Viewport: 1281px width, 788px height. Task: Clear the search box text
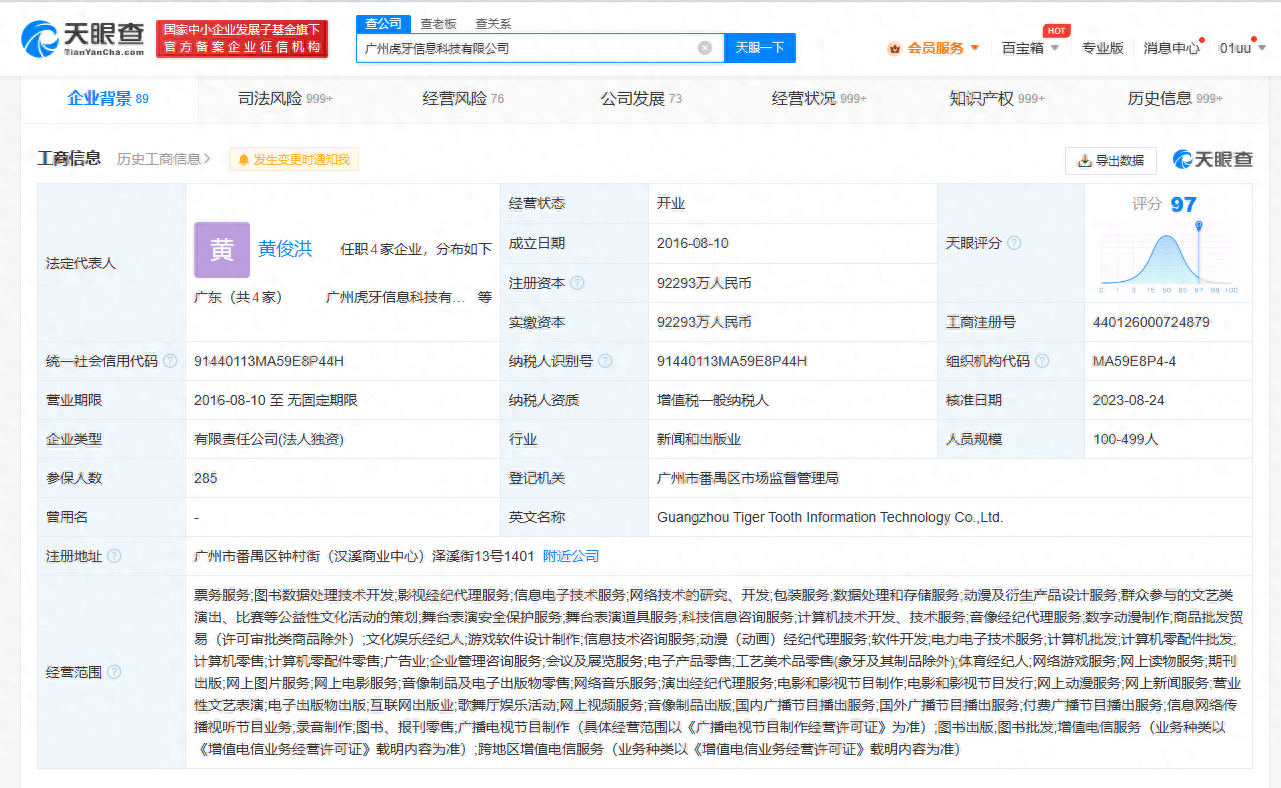coord(705,48)
